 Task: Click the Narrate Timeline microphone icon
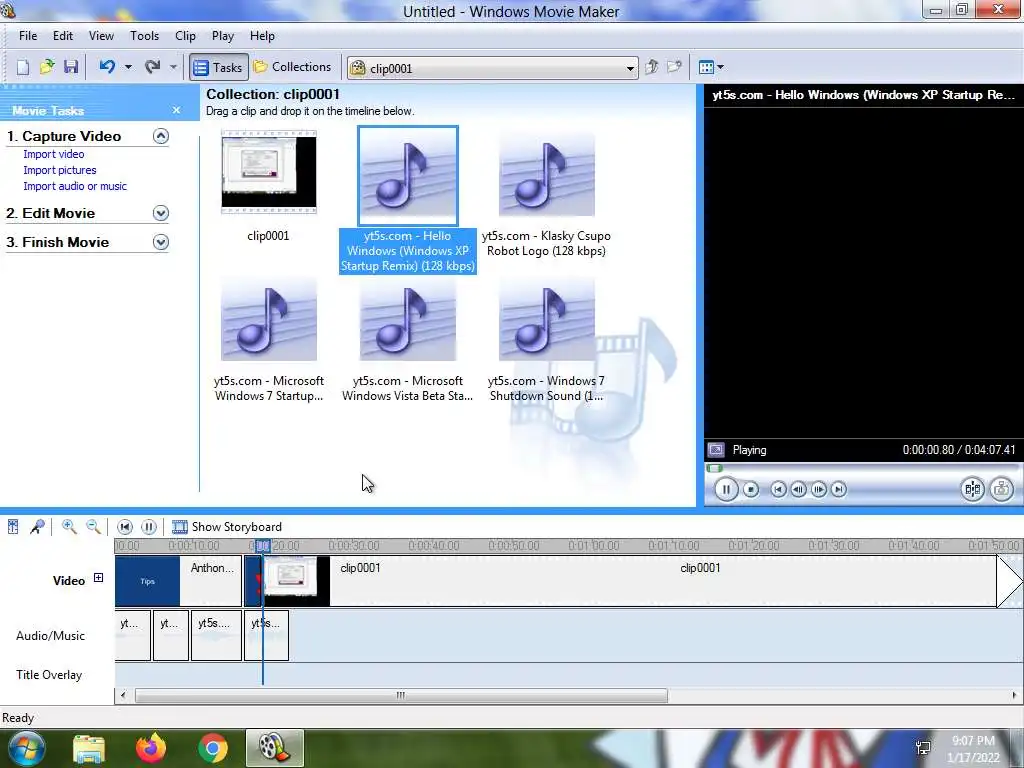37,526
